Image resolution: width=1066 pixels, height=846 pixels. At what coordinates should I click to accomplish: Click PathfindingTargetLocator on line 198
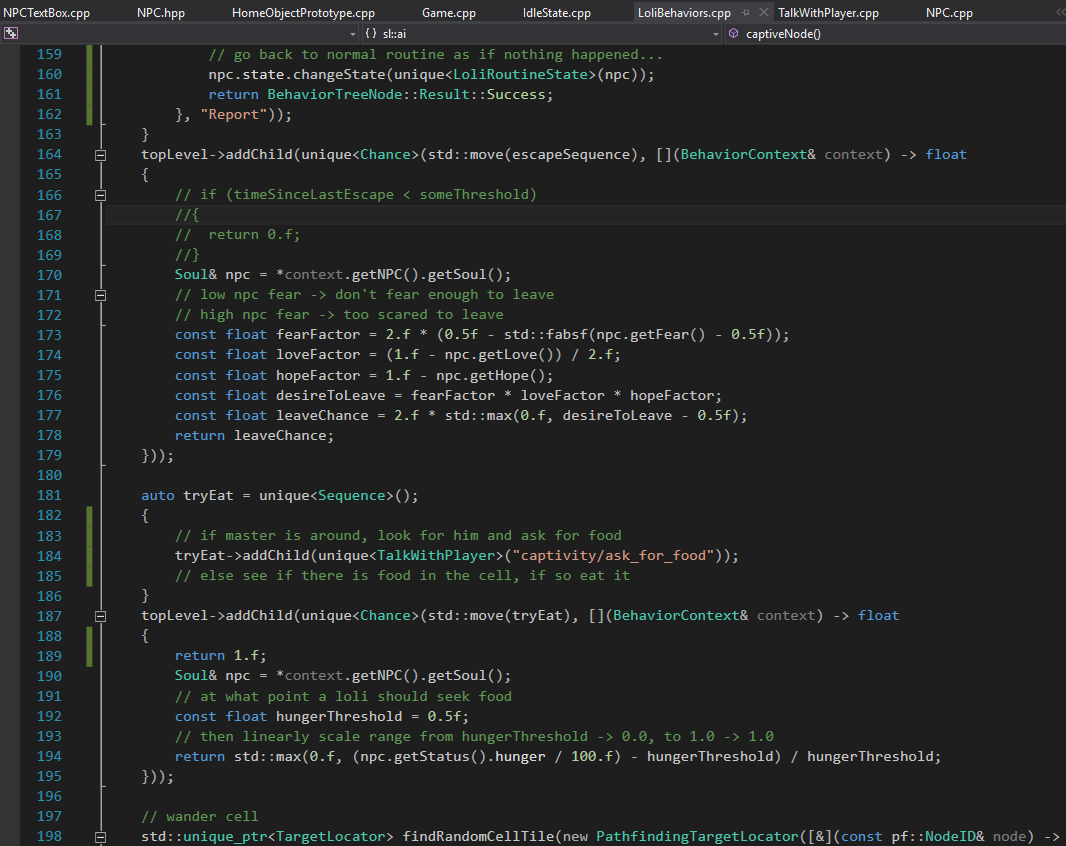(697, 837)
